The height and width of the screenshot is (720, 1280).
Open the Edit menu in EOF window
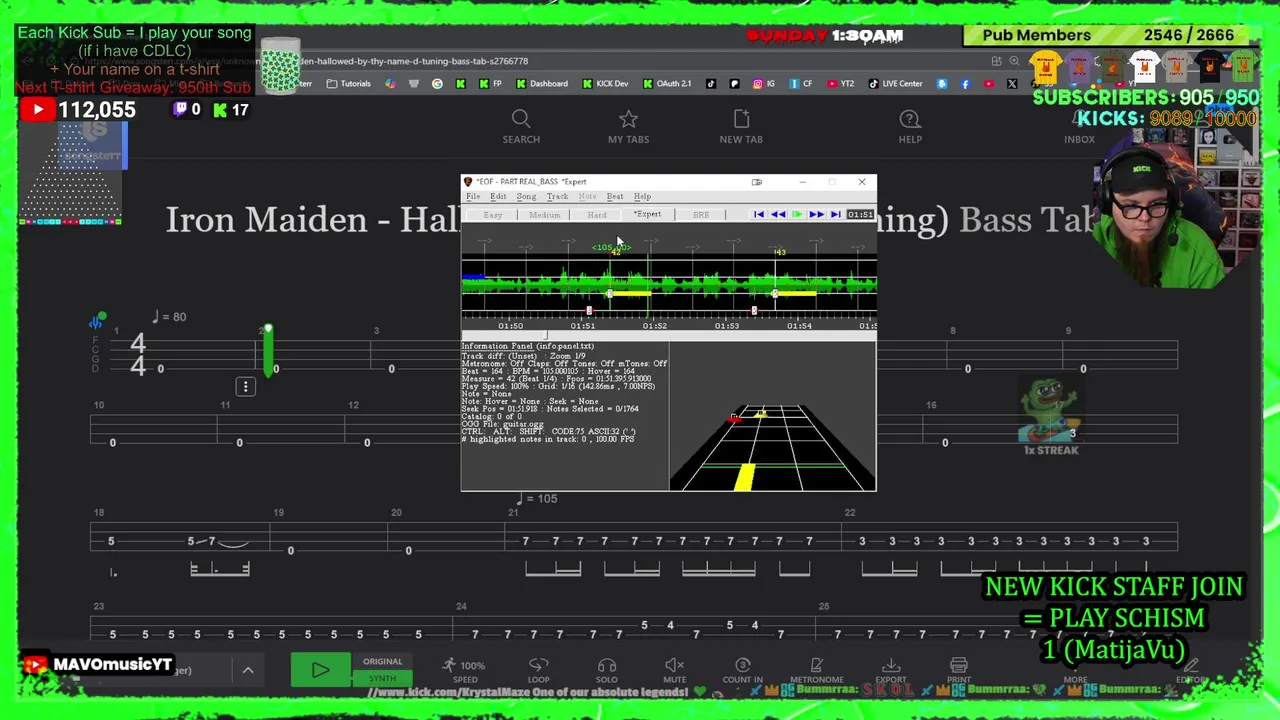498,197
